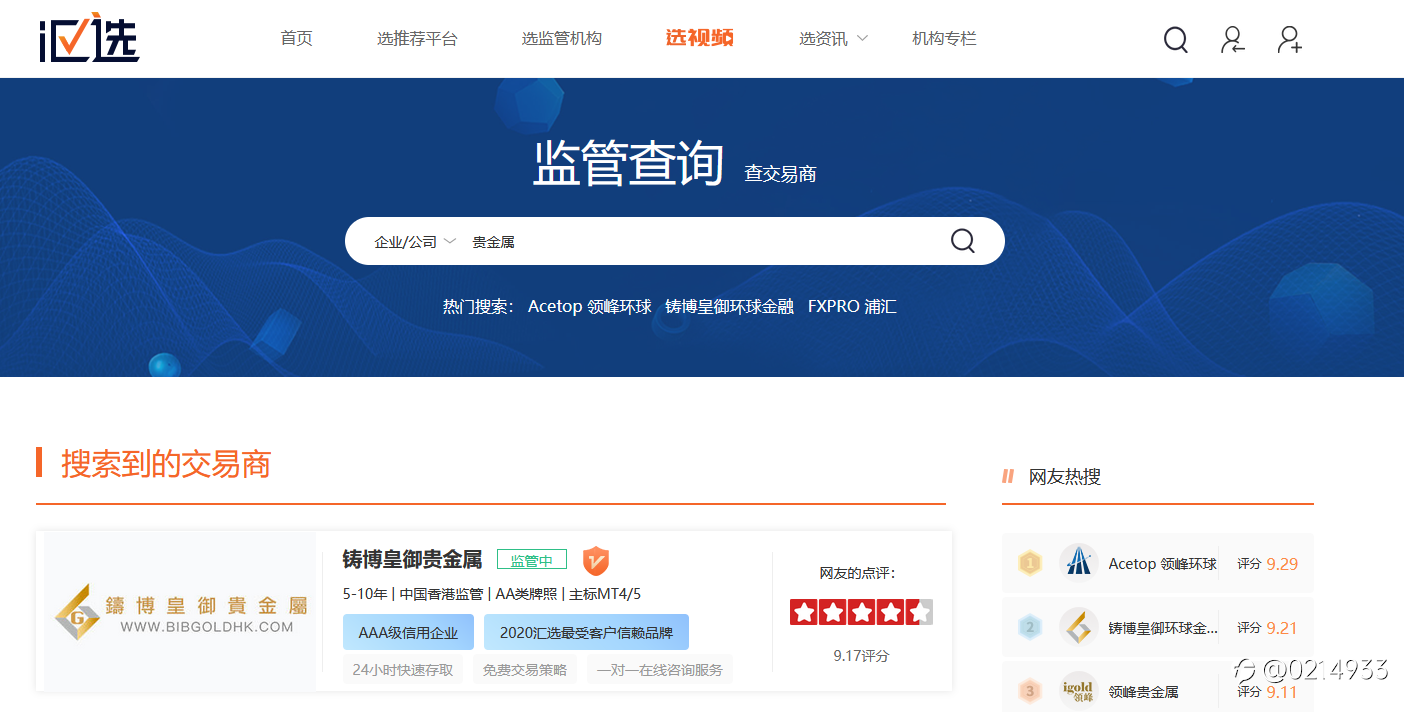Click the 一对一在线咨询服务 tag
The height and width of the screenshot is (712, 1404).
(659, 670)
